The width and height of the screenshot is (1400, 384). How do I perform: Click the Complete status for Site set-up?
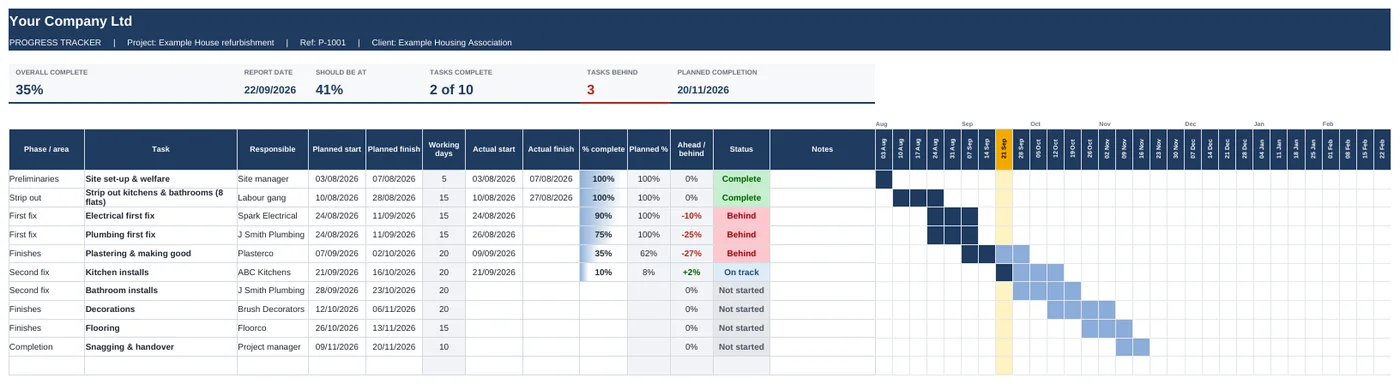[x=741, y=179]
